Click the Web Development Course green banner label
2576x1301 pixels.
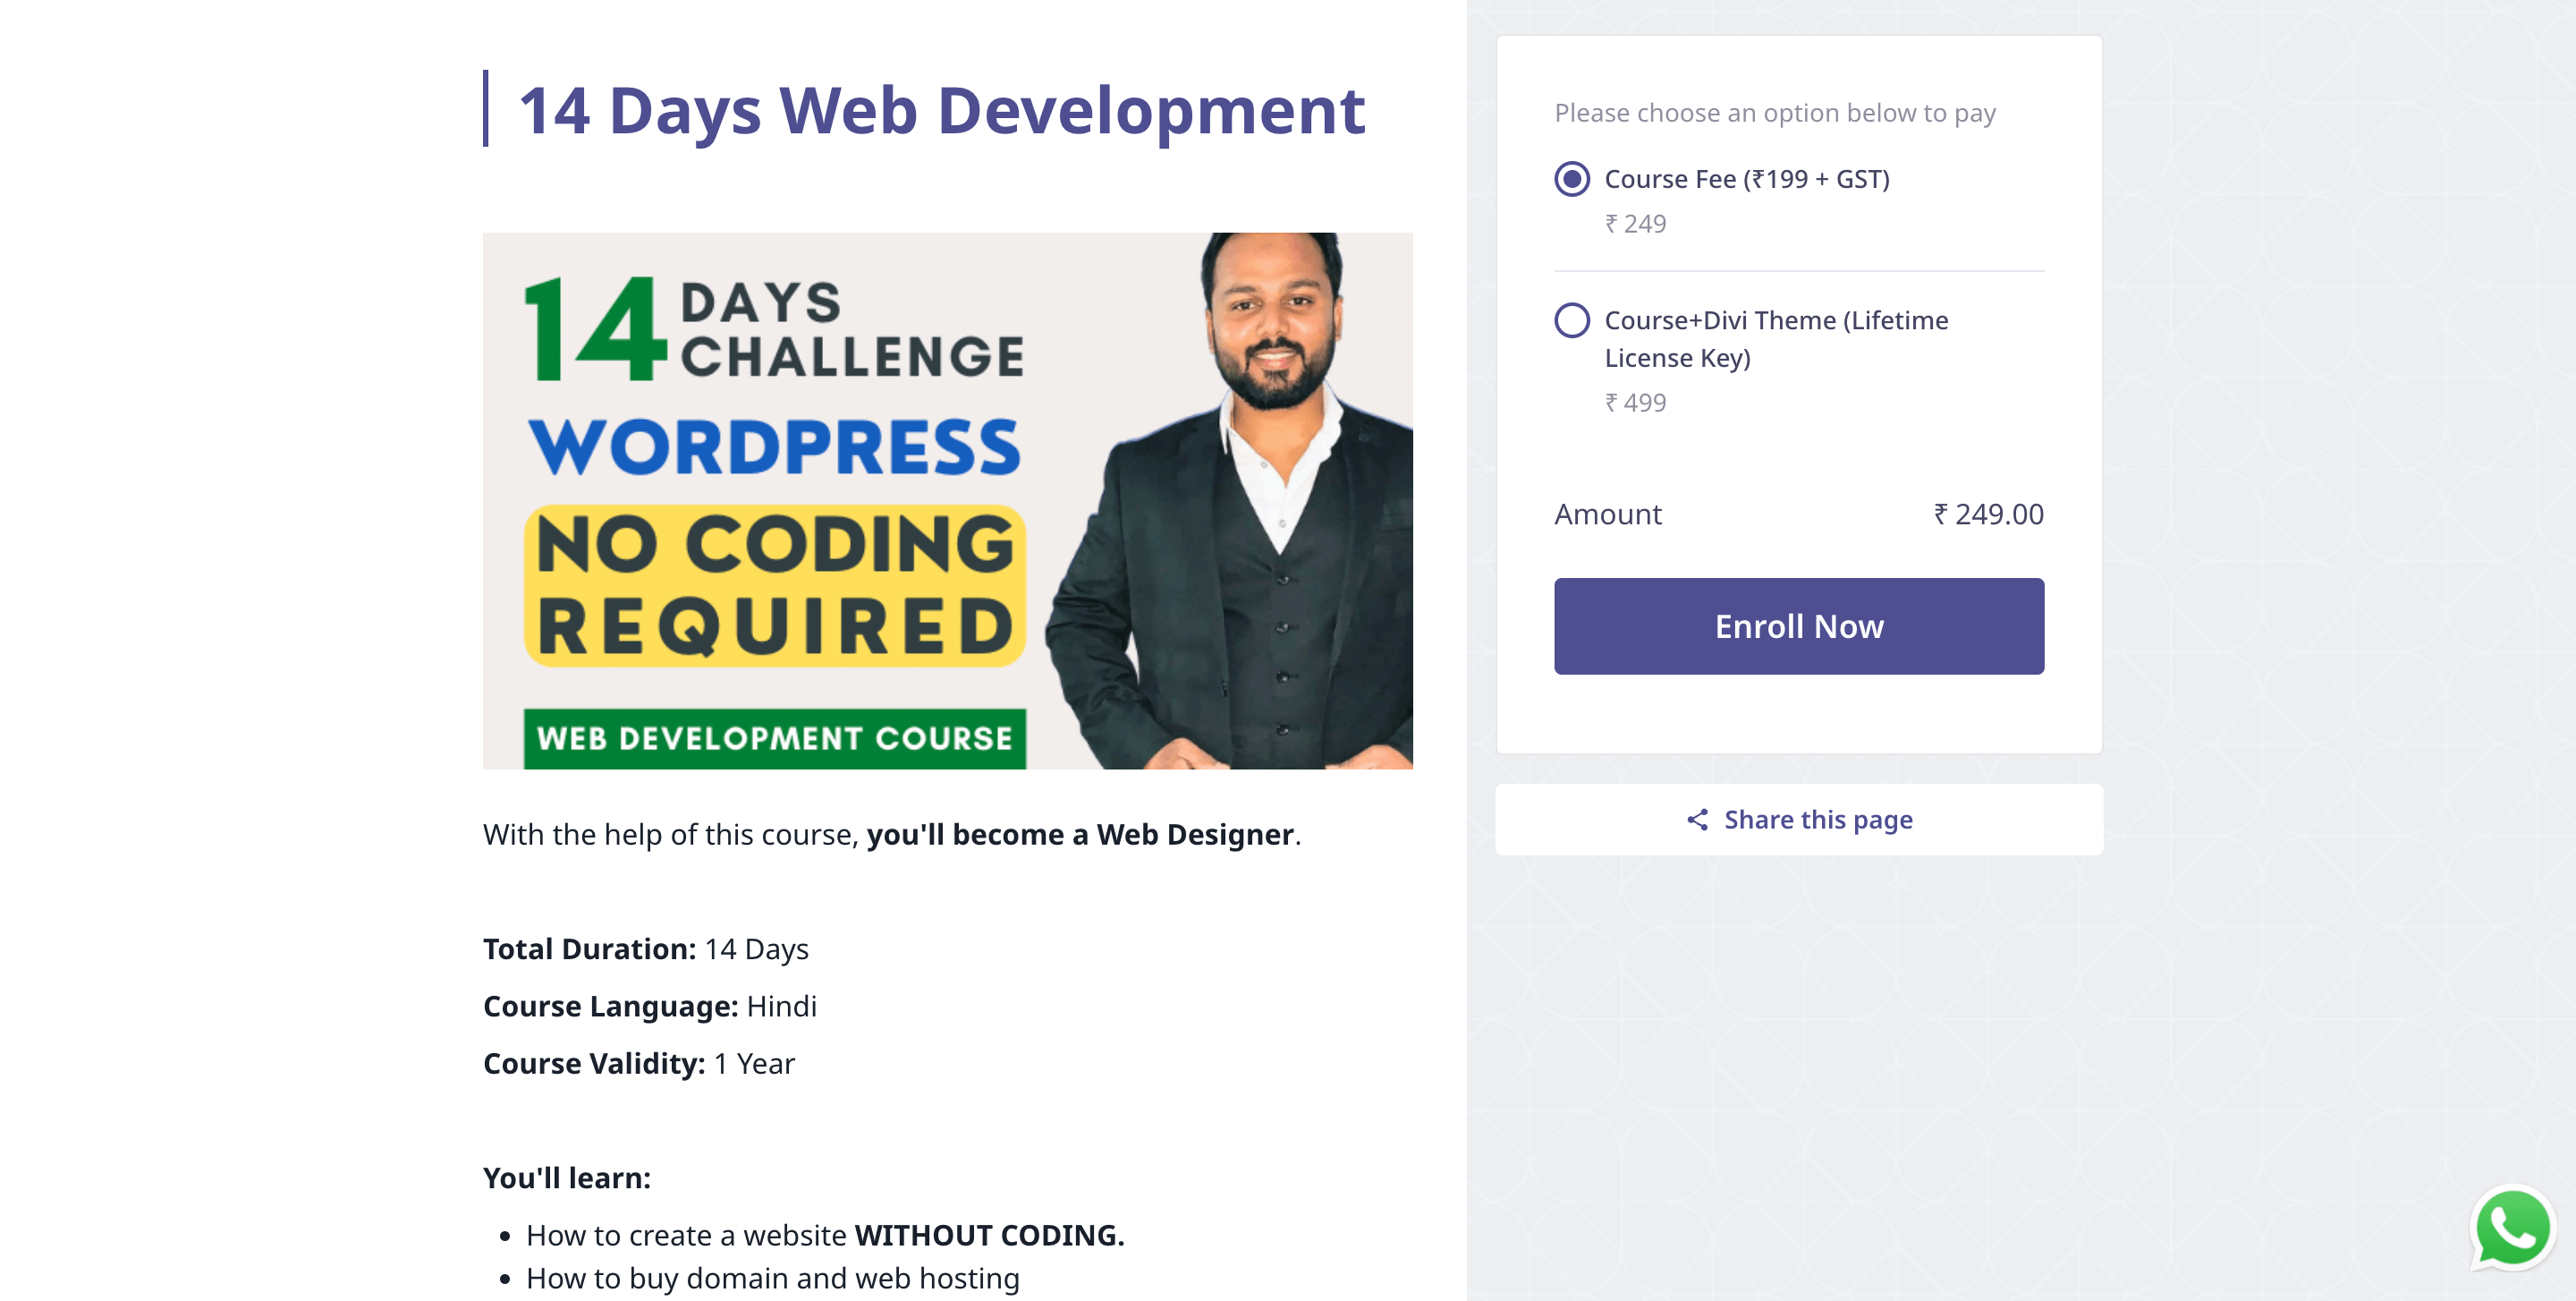775,738
